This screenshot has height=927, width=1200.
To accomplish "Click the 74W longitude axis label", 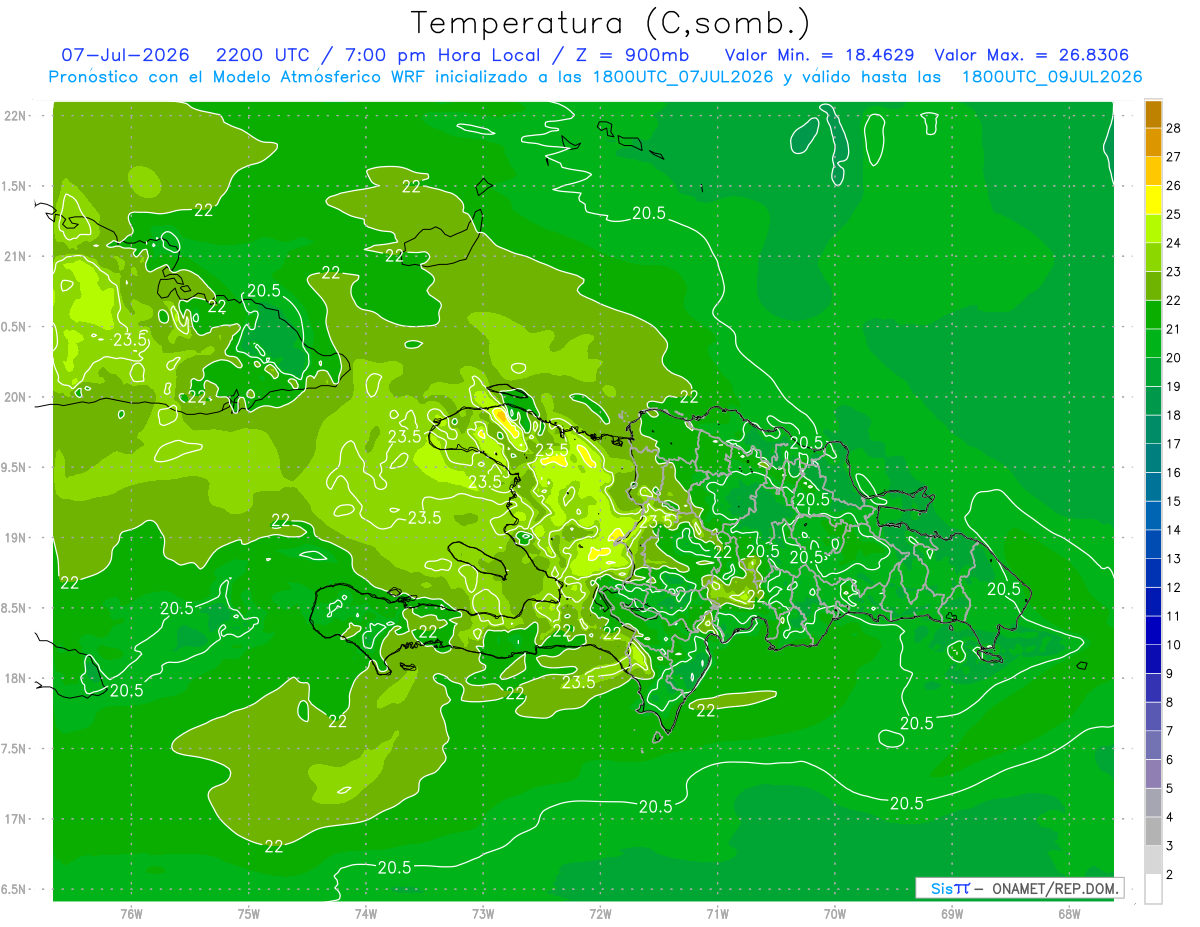I will (x=365, y=914).
